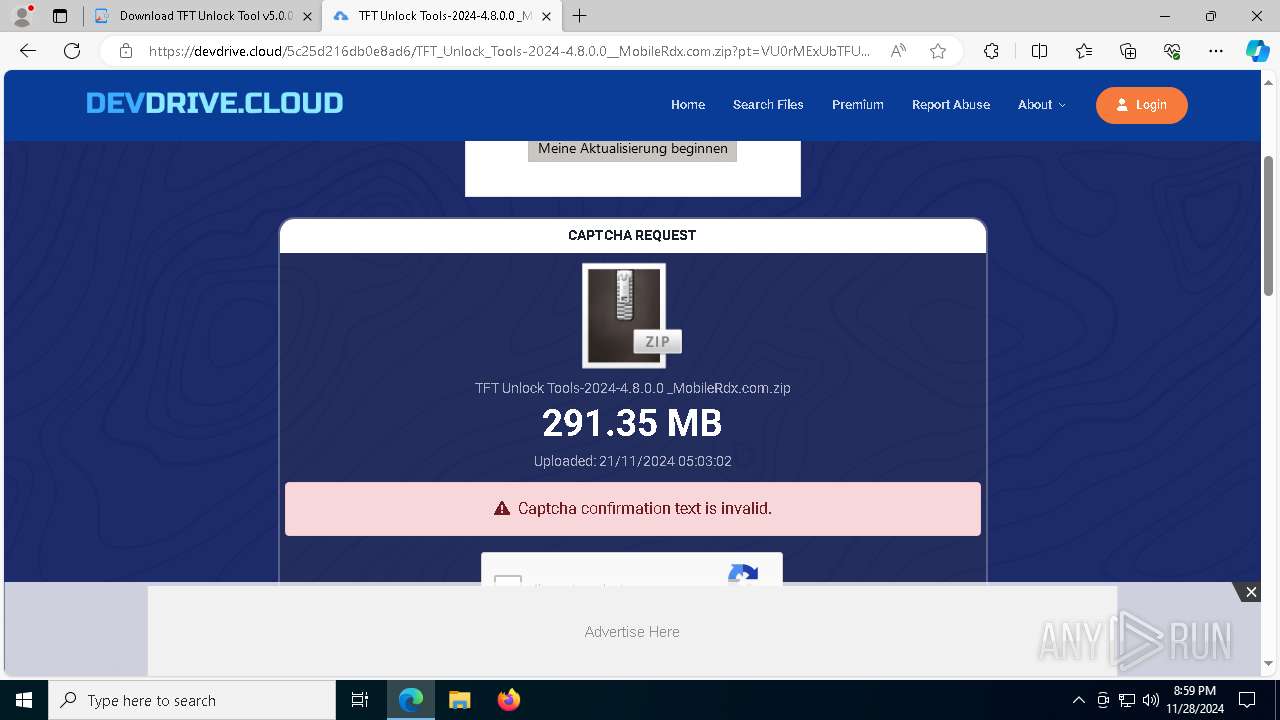Click the taskbar search box
The width and height of the screenshot is (1280, 720).
[x=192, y=700]
